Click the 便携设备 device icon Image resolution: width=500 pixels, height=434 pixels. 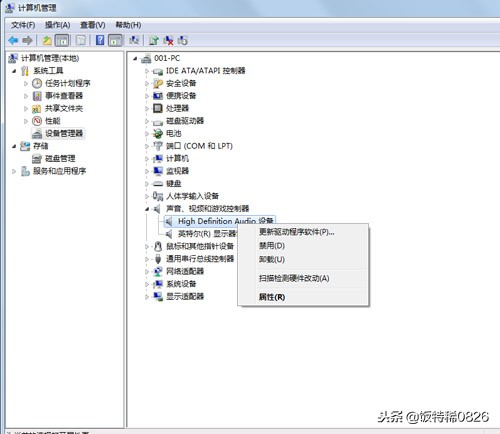158,96
